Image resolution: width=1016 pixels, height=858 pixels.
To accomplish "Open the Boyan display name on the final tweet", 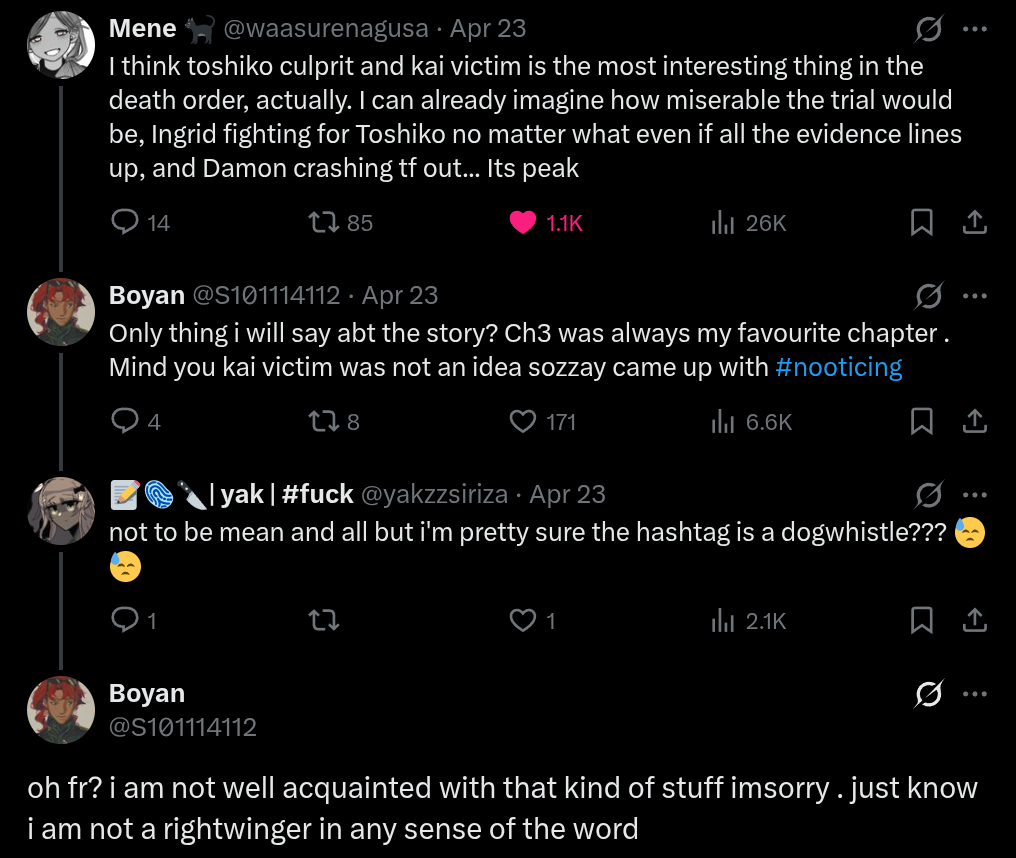I will 147,693.
